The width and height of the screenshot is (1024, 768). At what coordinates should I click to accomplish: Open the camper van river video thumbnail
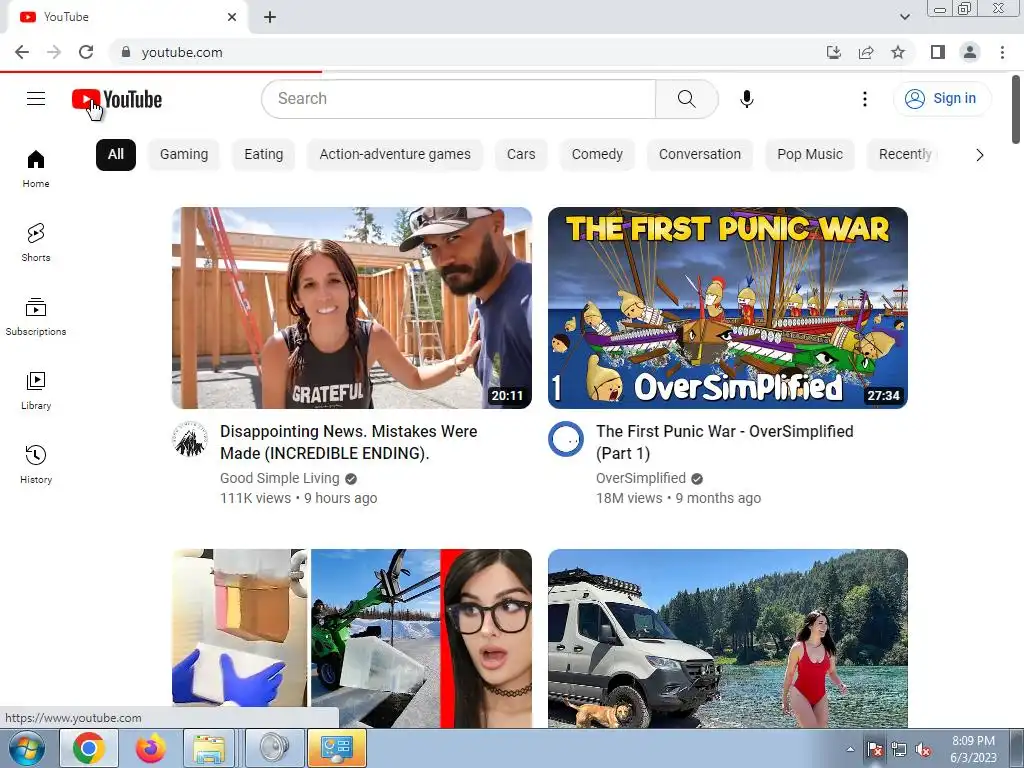pos(728,638)
